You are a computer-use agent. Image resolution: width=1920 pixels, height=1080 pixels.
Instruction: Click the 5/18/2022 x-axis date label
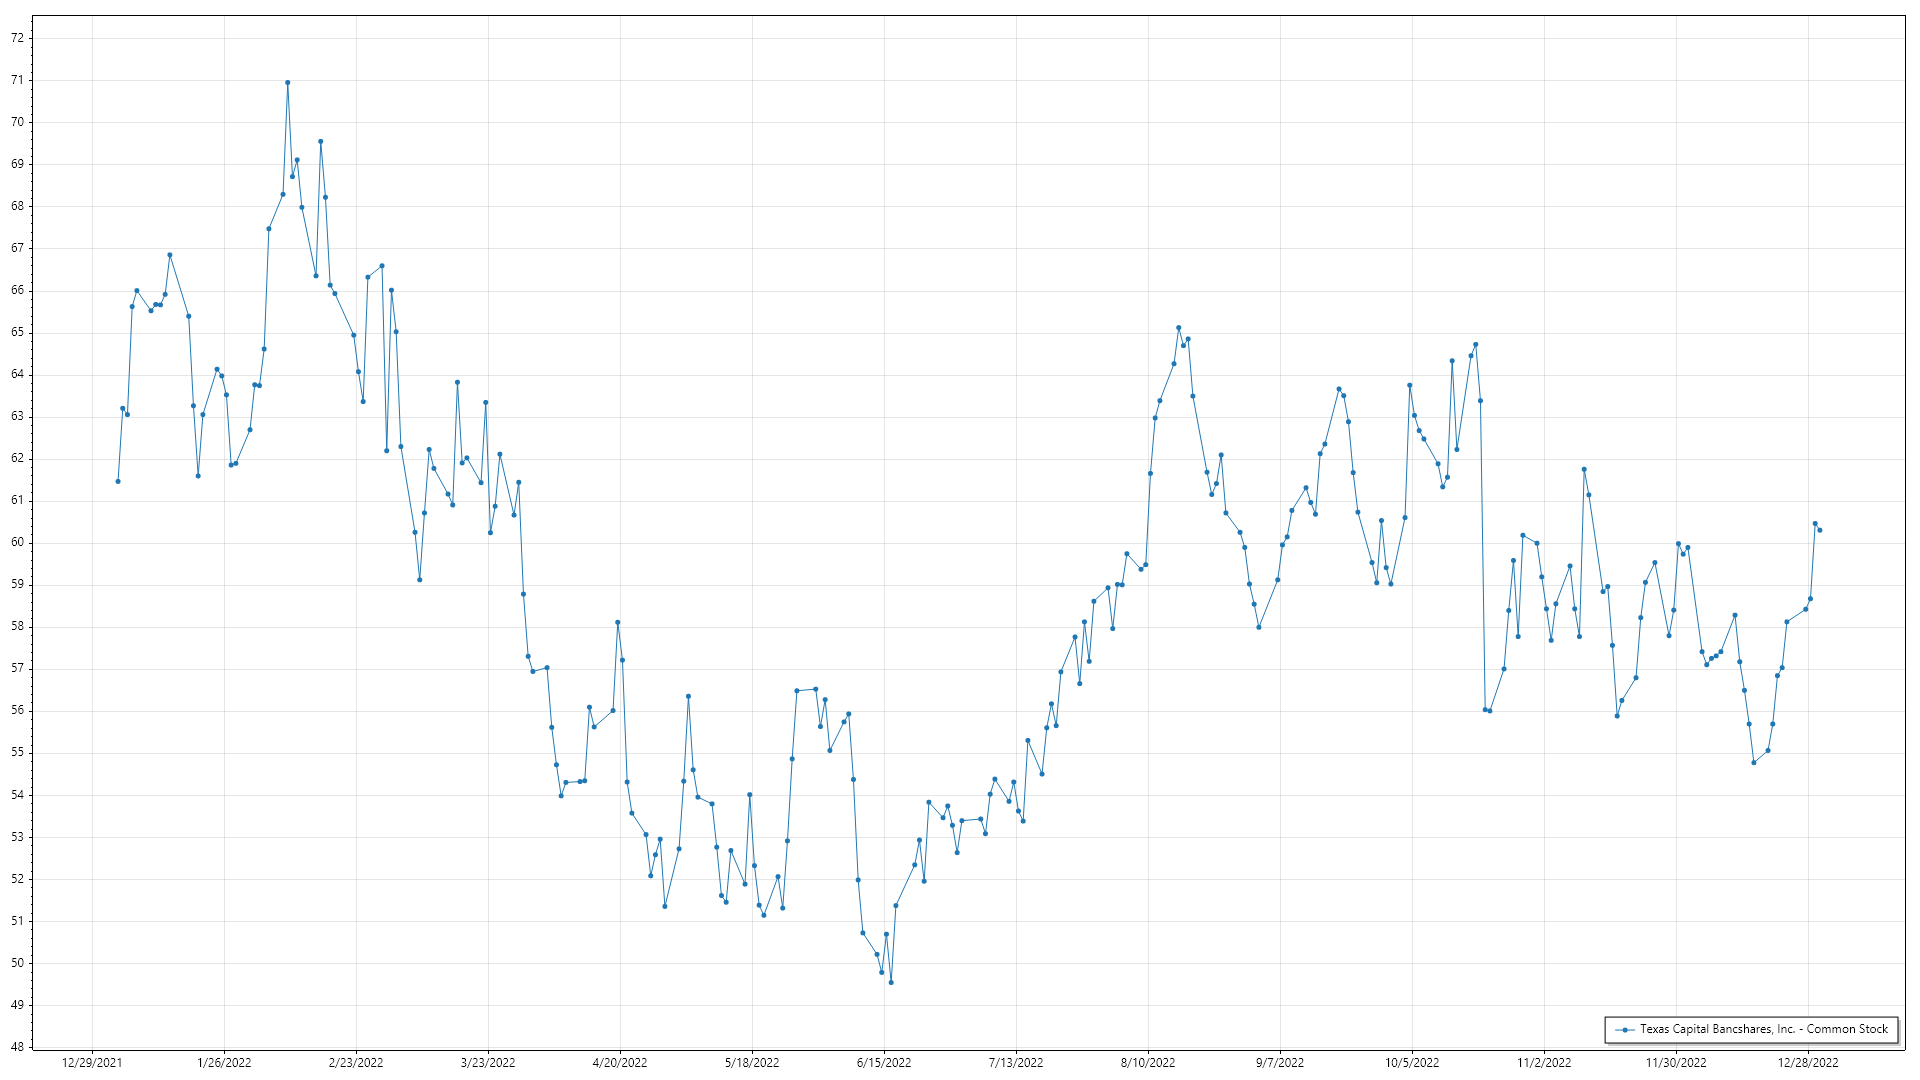pyautogui.click(x=752, y=1063)
